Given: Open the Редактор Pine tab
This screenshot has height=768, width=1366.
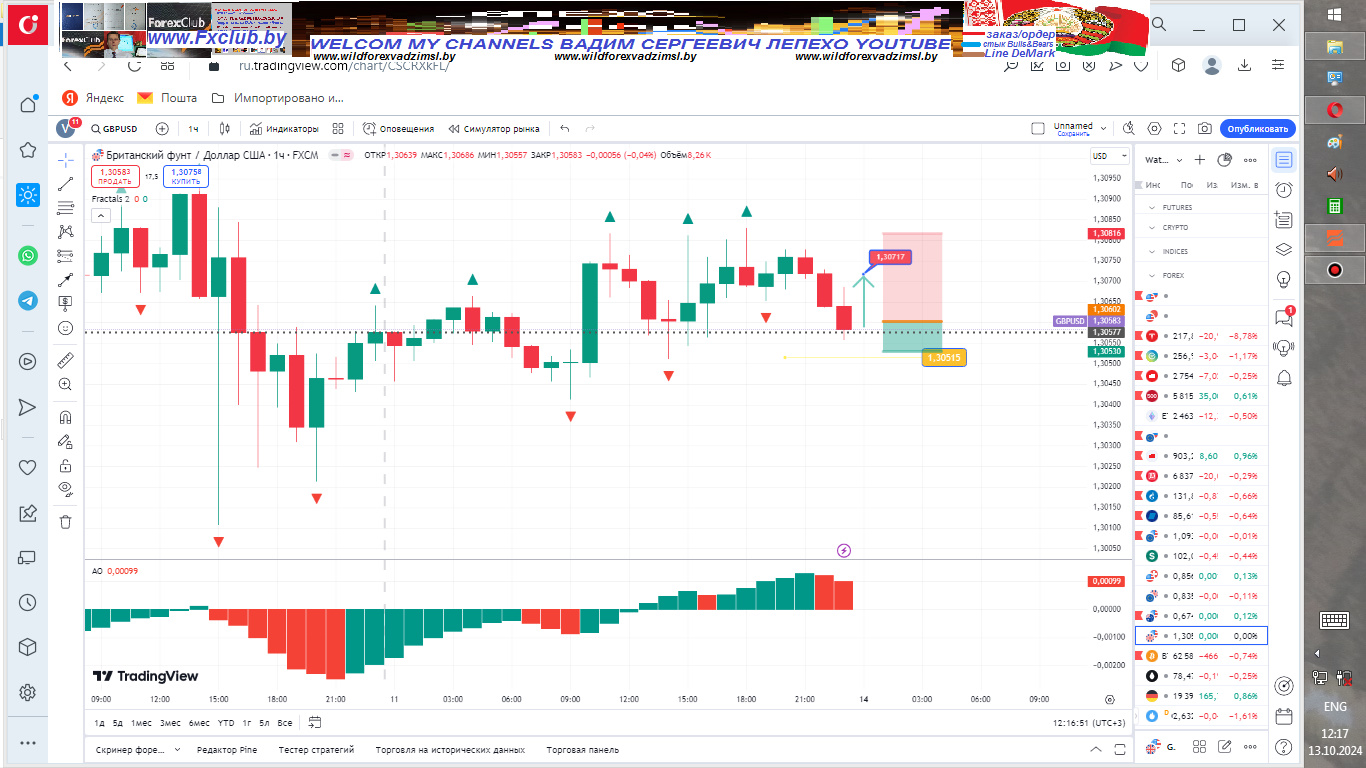Looking at the screenshot, I should tap(227, 749).
